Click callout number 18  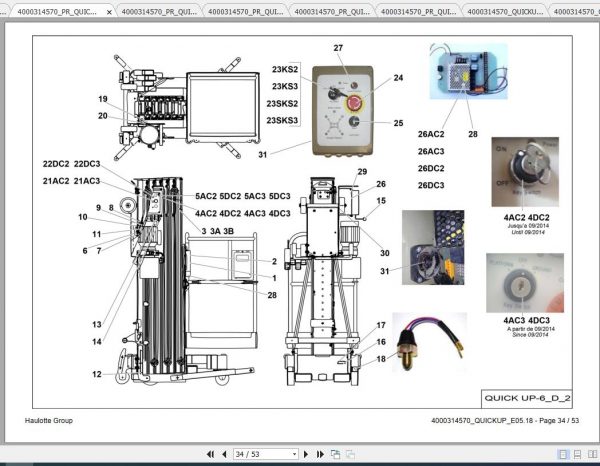point(381,359)
